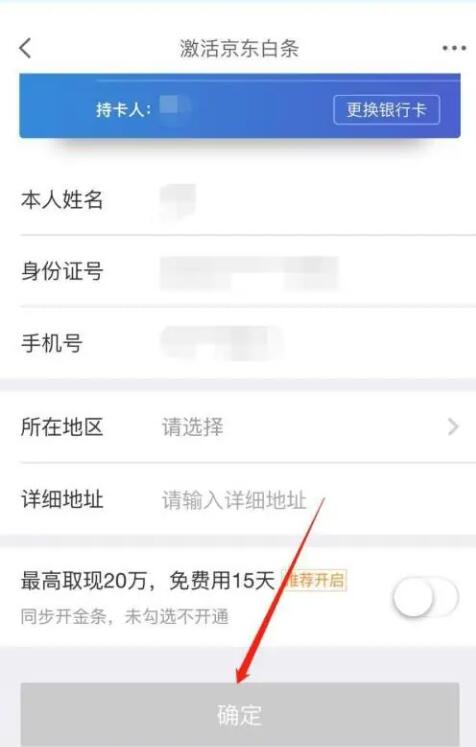The width and height of the screenshot is (476, 747).
Task: Open the 所在地区 请选择 region selector
Action: (x=248, y=426)
